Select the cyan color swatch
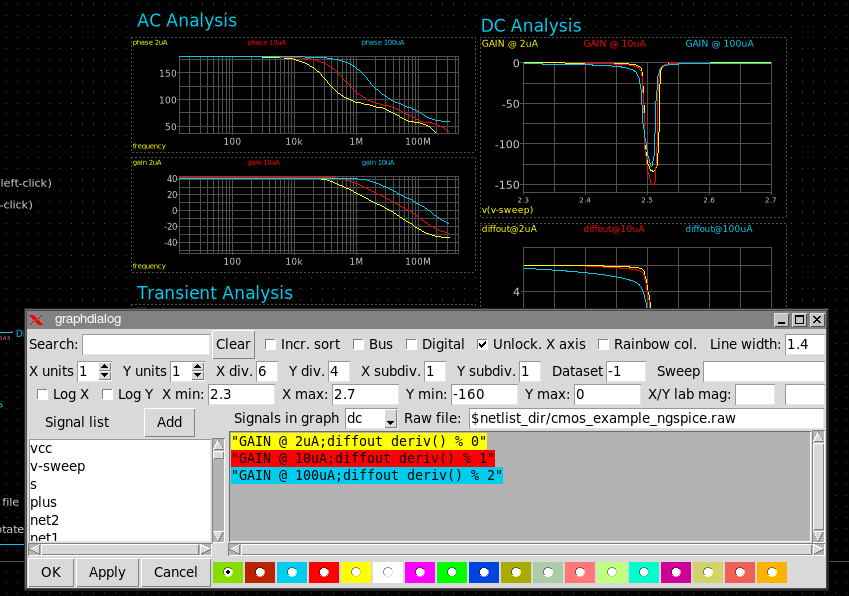Viewport: 849px width, 596px height. [293, 573]
